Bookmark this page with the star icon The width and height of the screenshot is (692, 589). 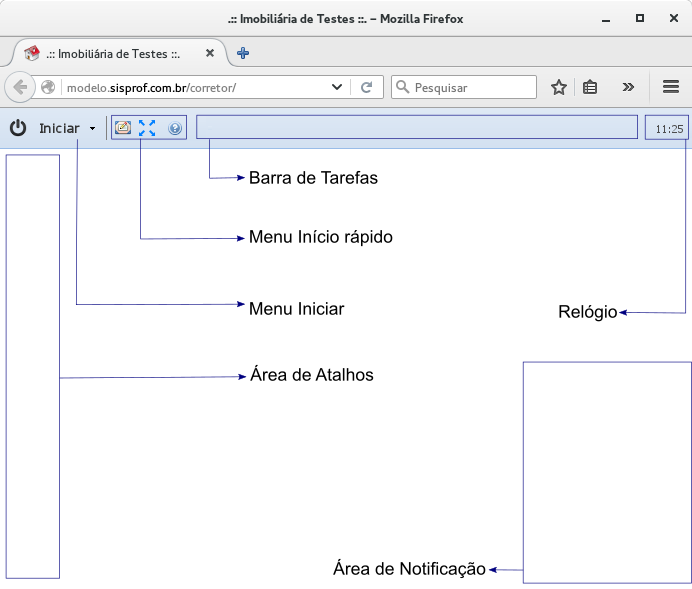(x=559, y=87)
